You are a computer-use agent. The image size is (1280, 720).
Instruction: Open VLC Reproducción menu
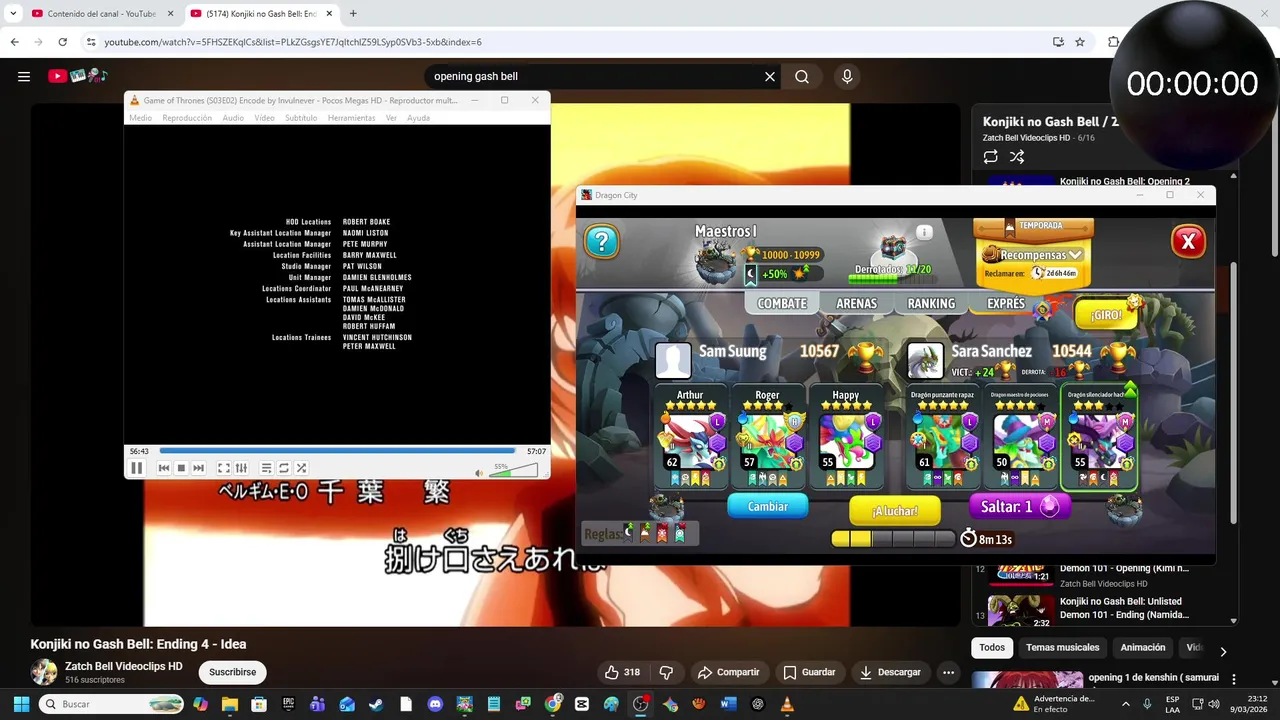point(187,118)
